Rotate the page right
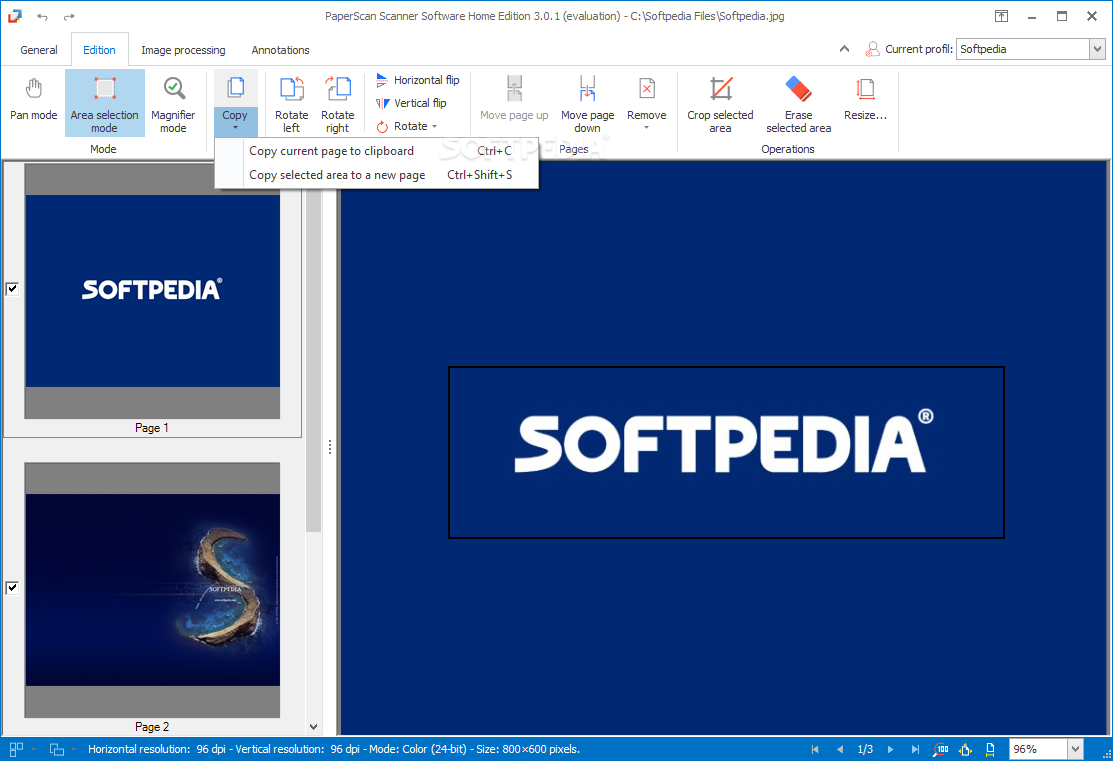Viewport: 1113px width, 761px height. tap(338, 103)
